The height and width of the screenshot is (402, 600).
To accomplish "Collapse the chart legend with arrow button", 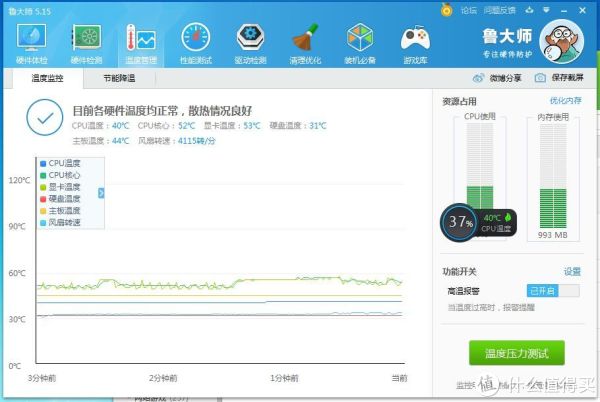I will point(101,193).
